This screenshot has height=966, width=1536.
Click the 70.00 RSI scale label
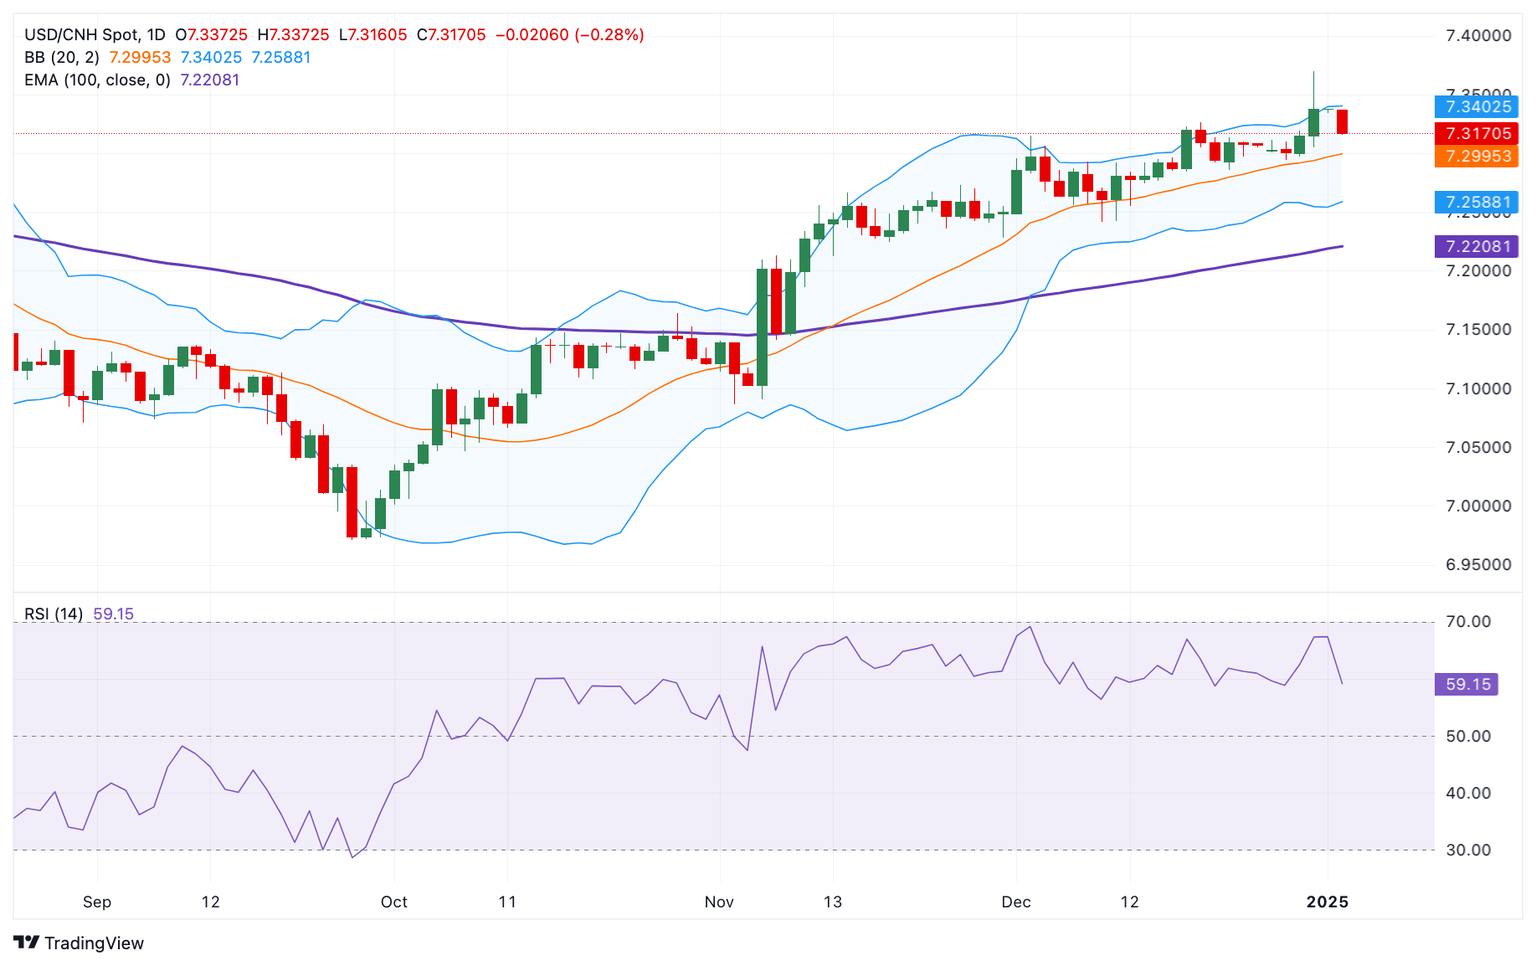(x=1468, y=622)
